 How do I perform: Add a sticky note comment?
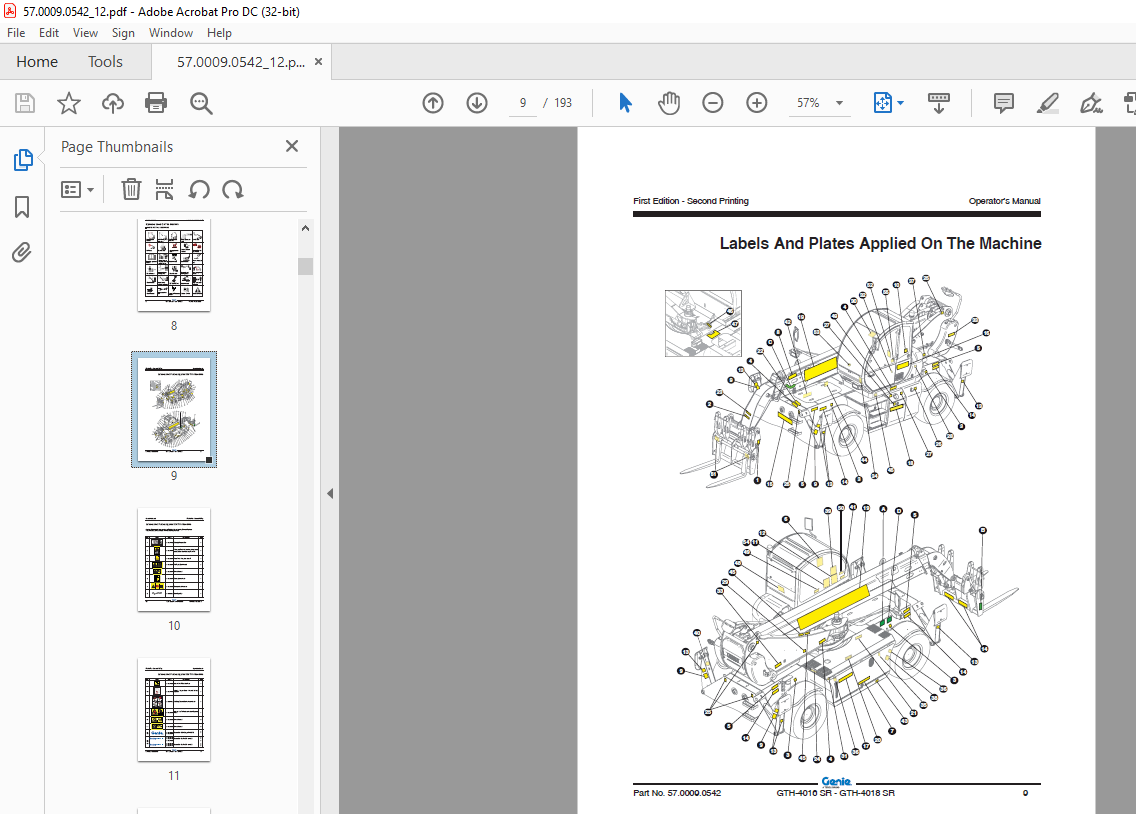1003,103
